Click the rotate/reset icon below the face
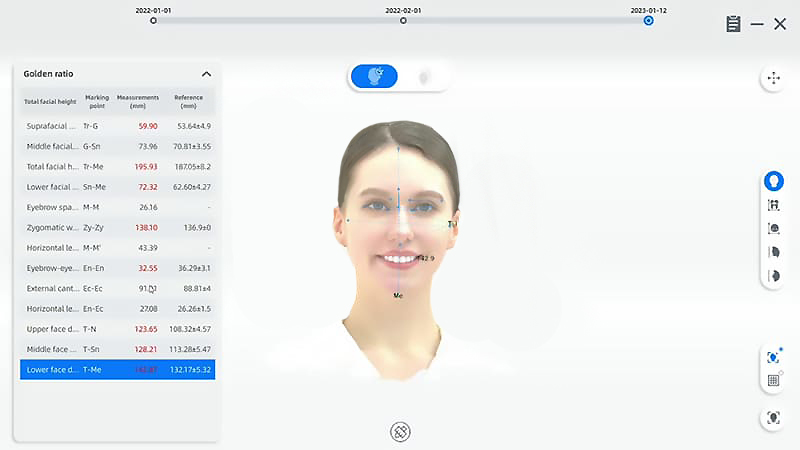The height and width of the screenshot is (450, 800). [x=401, y=432]
